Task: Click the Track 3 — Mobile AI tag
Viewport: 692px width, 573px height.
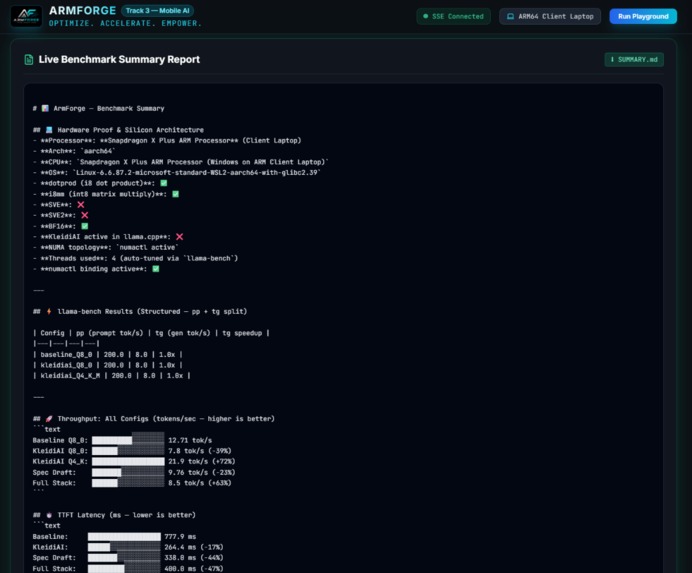Action: [x=157, y=11]
